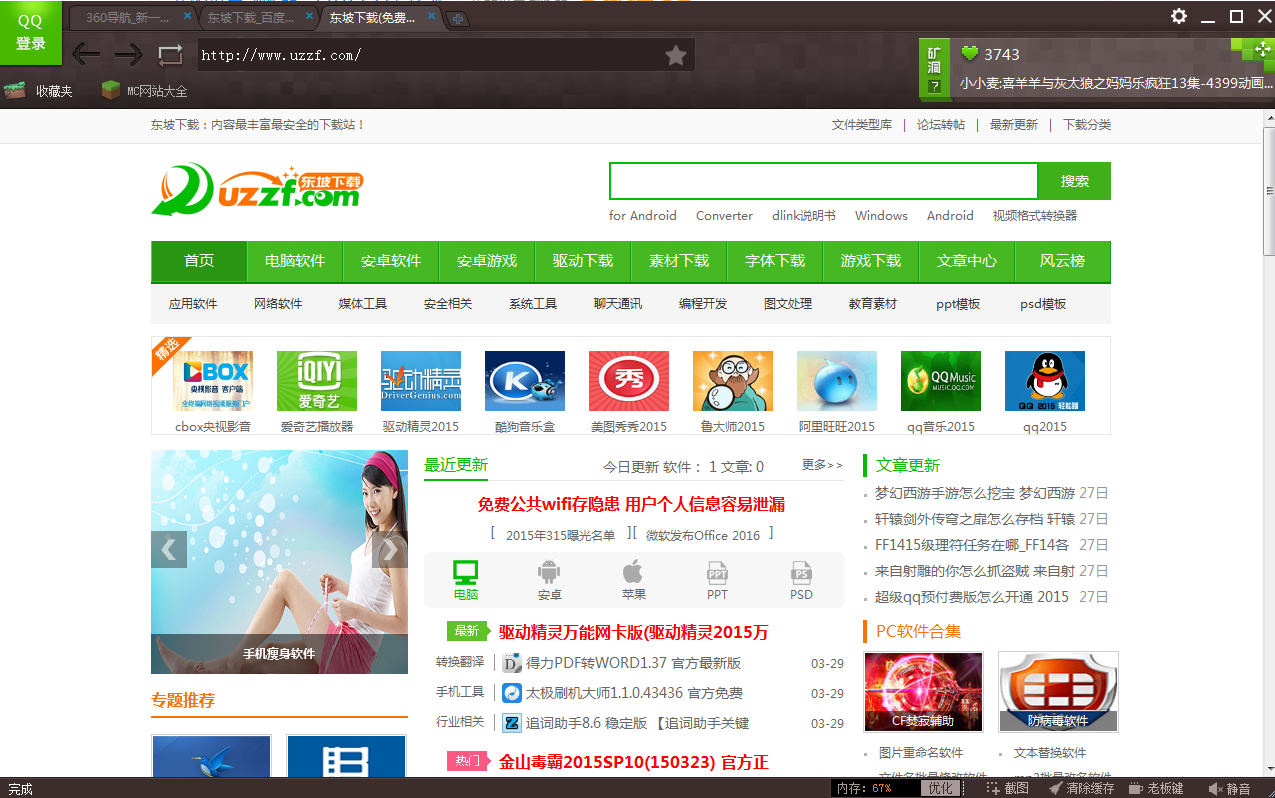Open 字体下载 navigation item

[775, 261]
